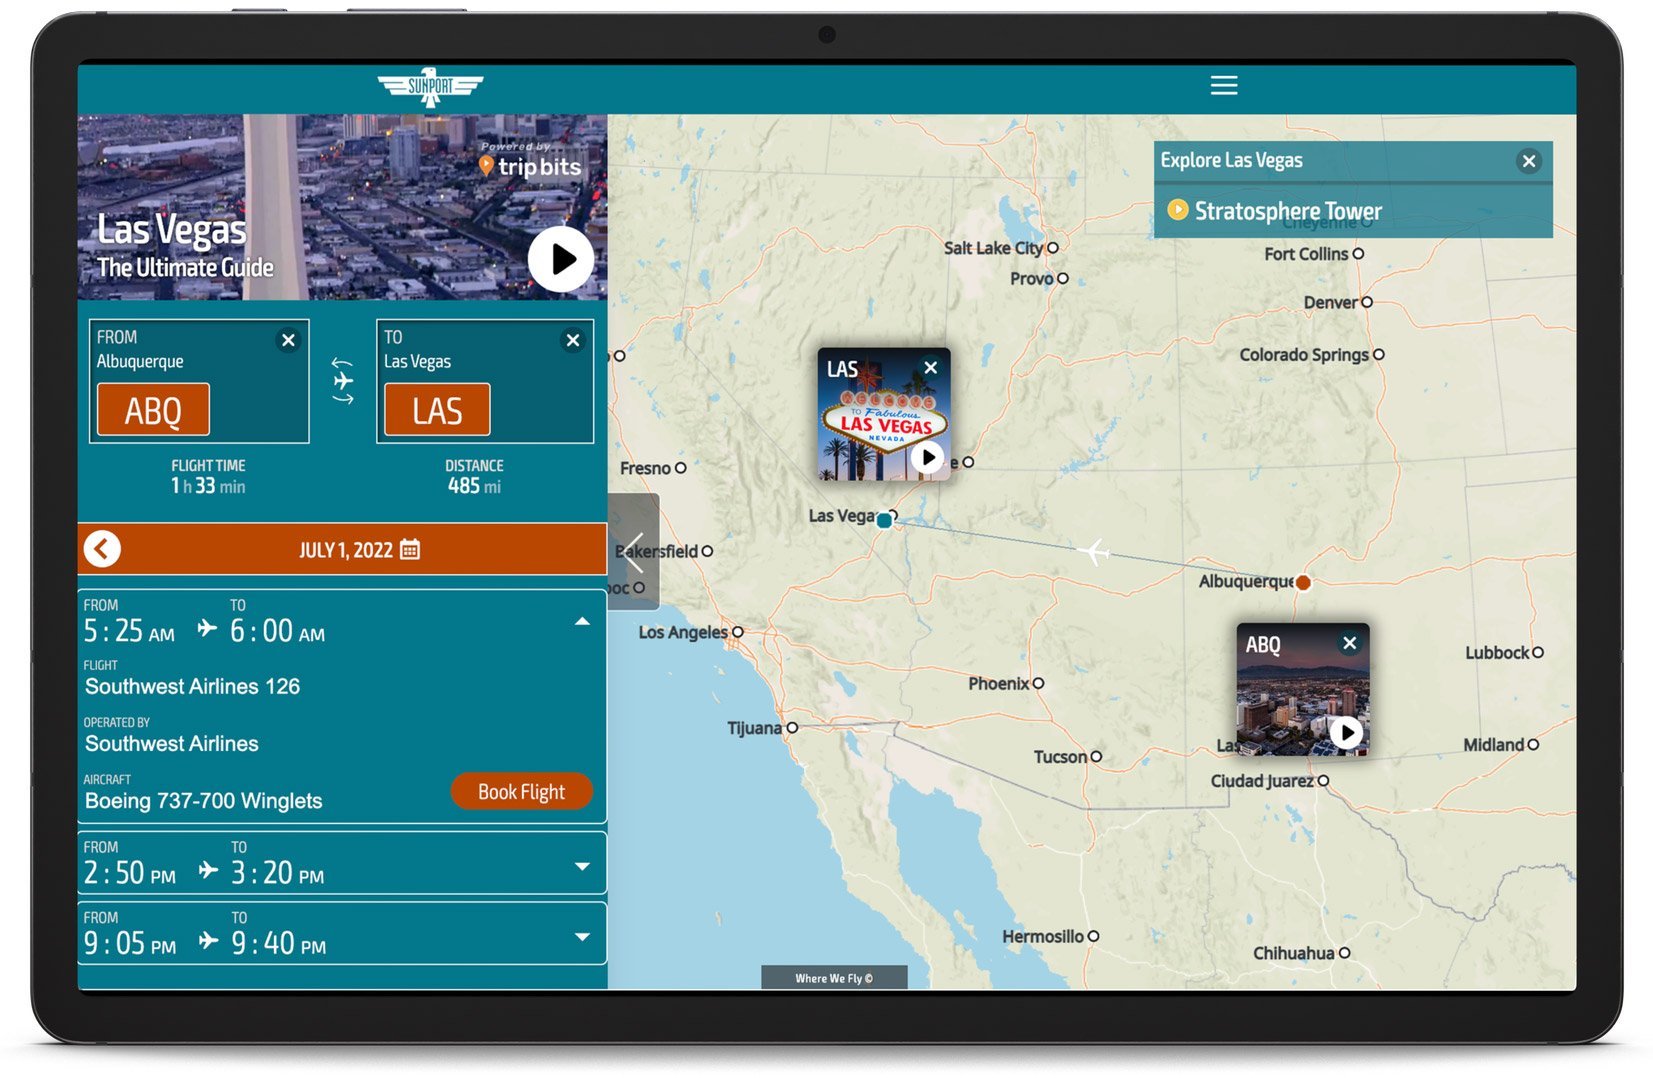Select the Los Angeles city marker

tap(738, 632)
